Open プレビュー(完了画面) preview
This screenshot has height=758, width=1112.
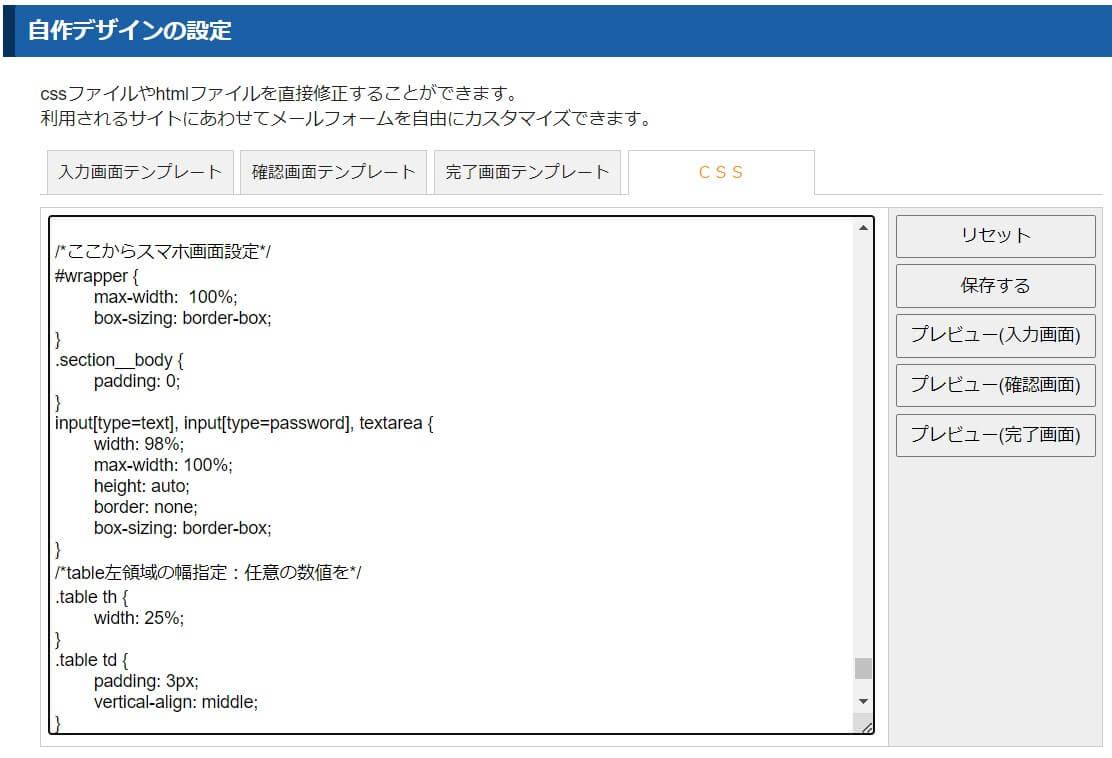tap(995, 436)
